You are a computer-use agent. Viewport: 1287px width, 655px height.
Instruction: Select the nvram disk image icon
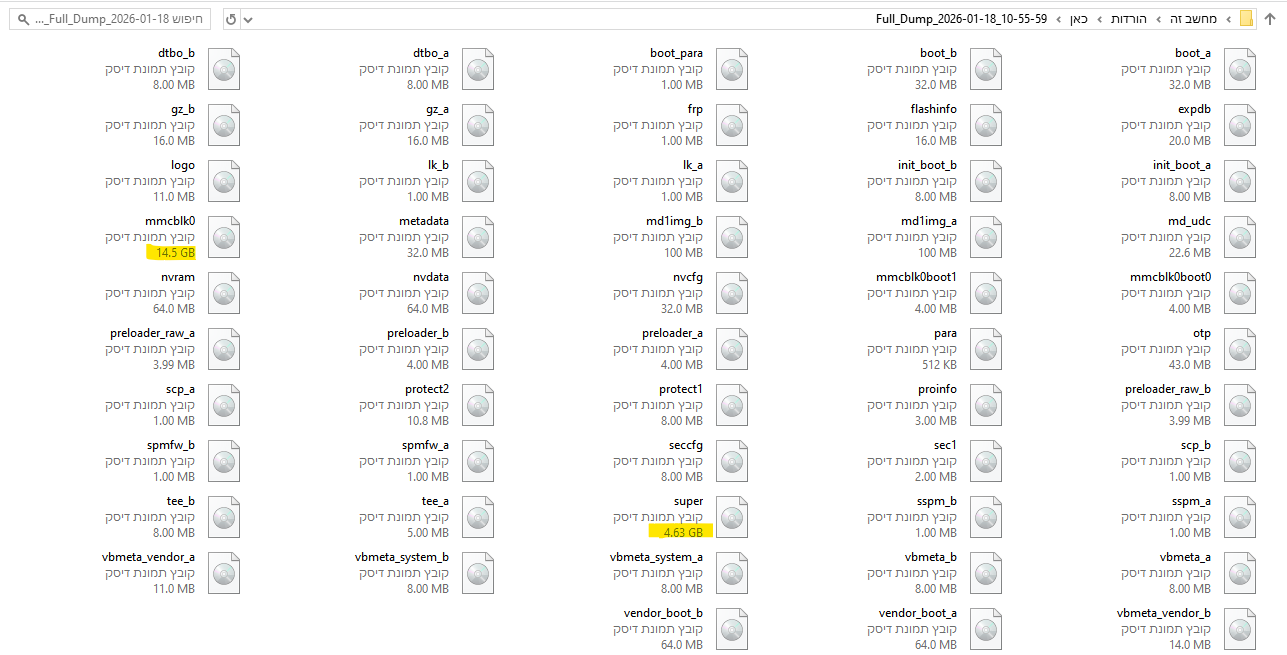(224, 293)
